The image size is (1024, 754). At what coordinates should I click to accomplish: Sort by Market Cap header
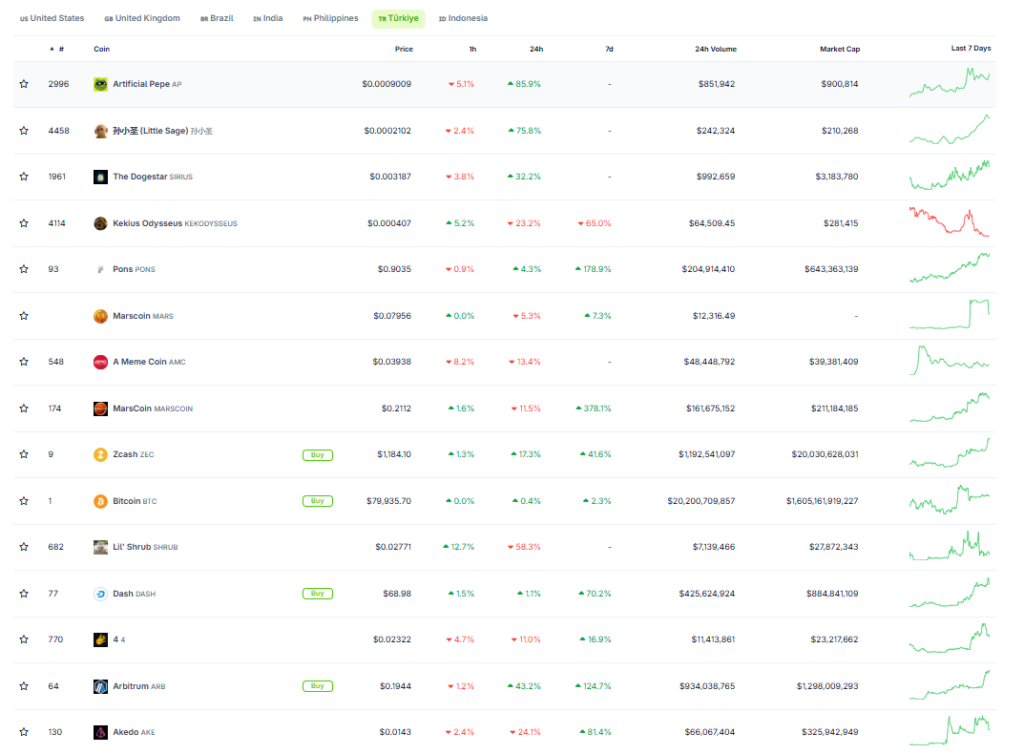coord(840,49)
